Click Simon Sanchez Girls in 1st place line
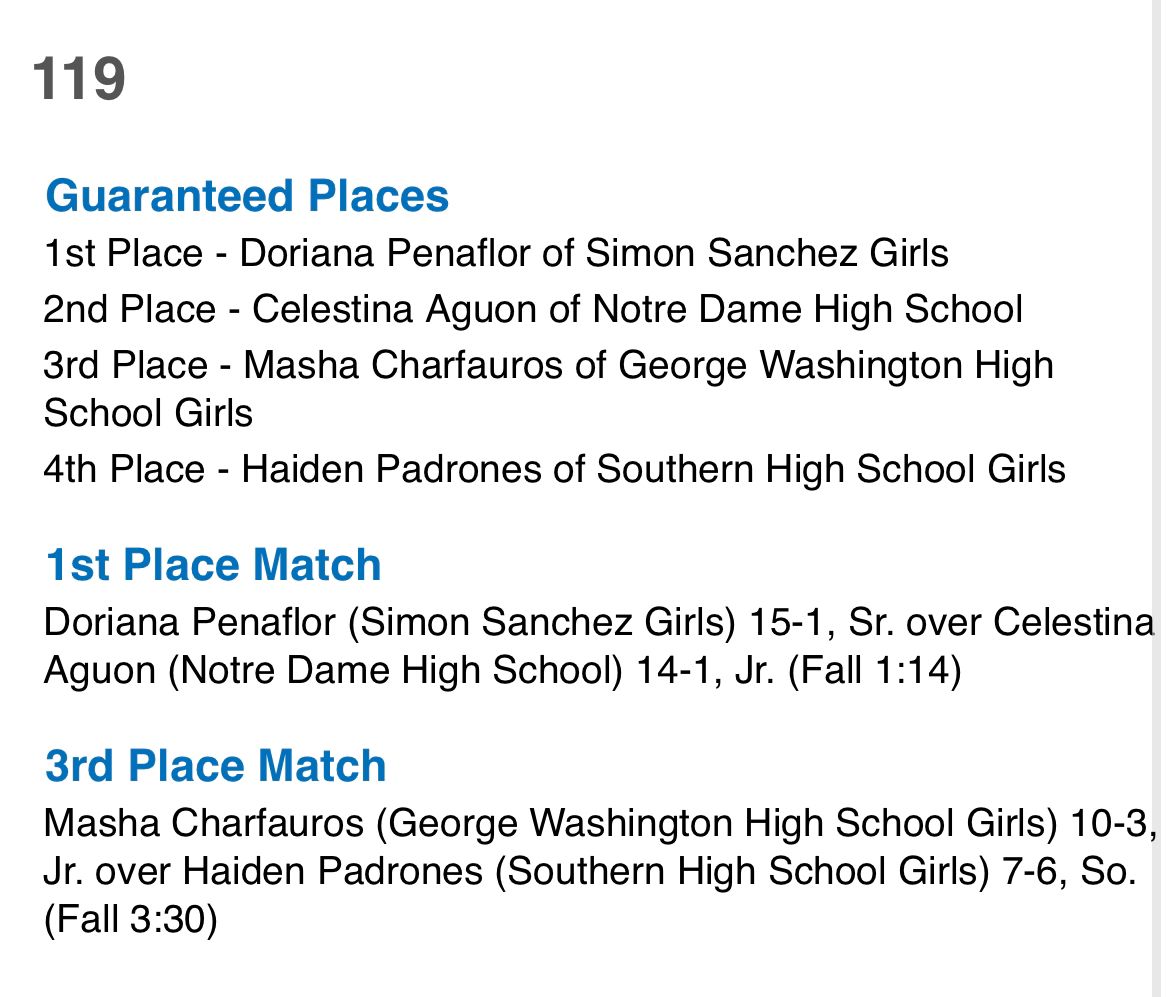The image size is (1170, 997). pyautogui.click(x=767, y=253)
